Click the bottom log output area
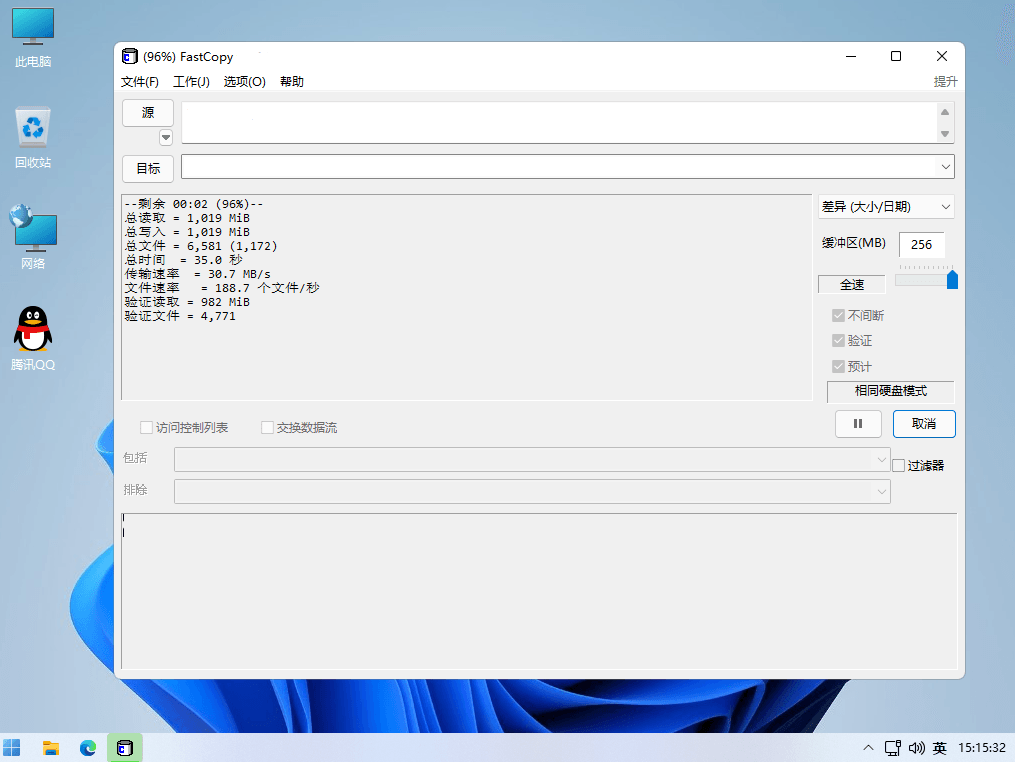 539,591
